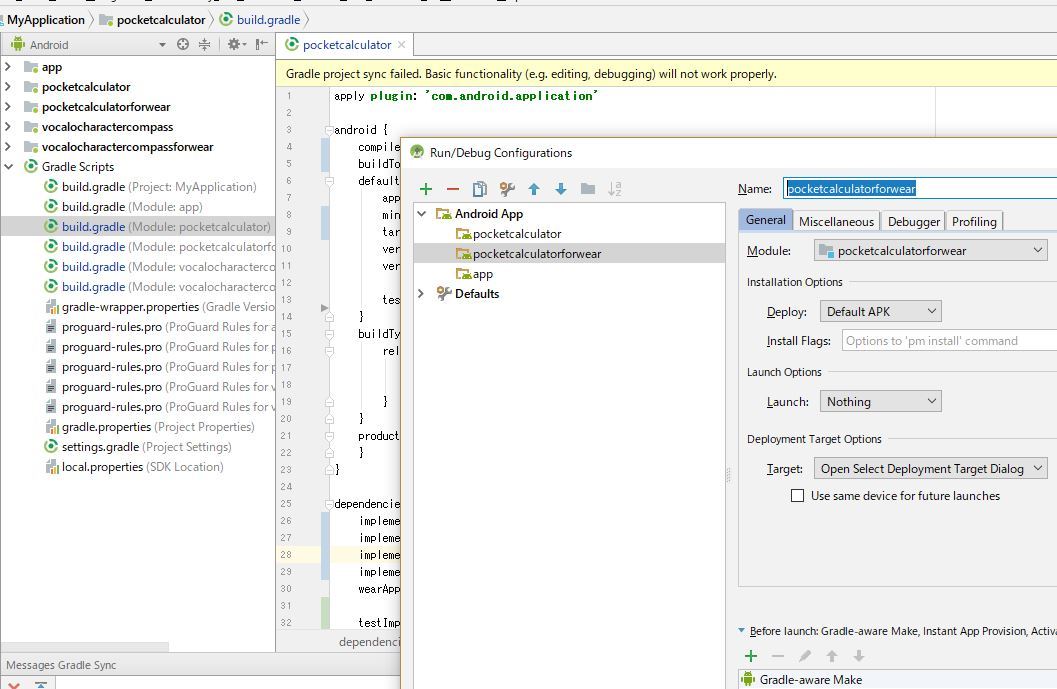Move configuration up with blue arrow
This screenshot has height=689, width=1057.
click(534, 189)
